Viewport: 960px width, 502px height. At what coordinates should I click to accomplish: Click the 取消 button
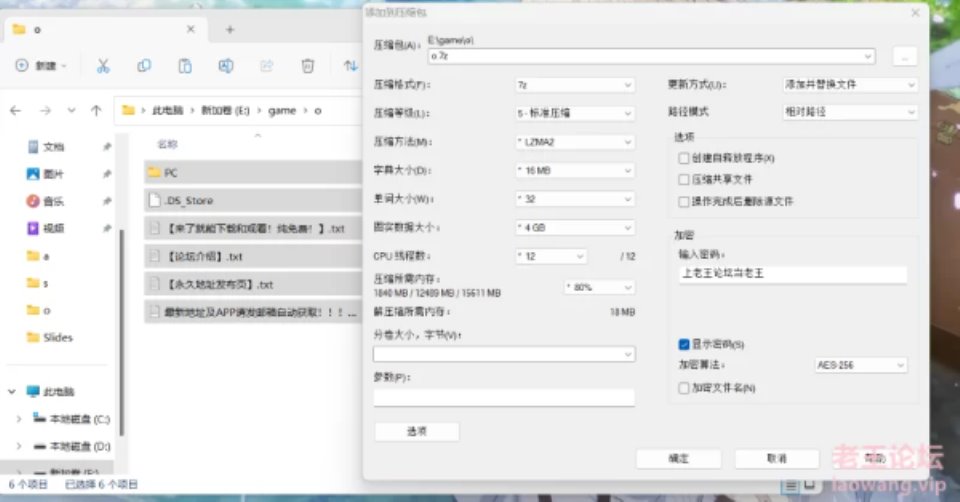tap(776, 458)
